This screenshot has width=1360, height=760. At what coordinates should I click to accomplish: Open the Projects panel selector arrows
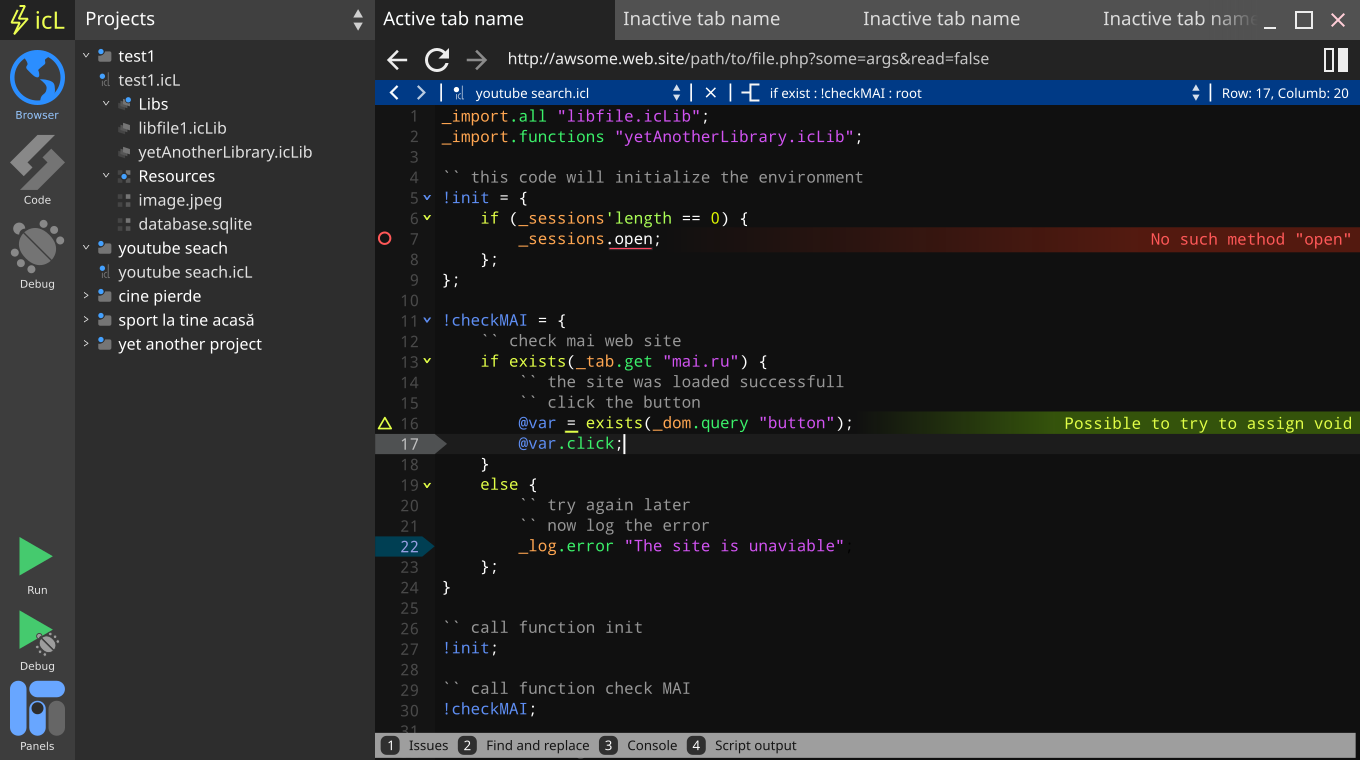click(x=358, y=19)
